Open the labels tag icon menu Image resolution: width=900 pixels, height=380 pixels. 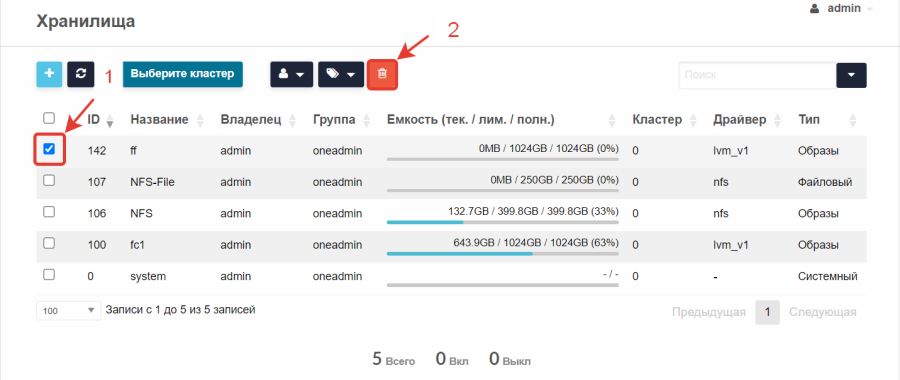click(x=341, y=75)
